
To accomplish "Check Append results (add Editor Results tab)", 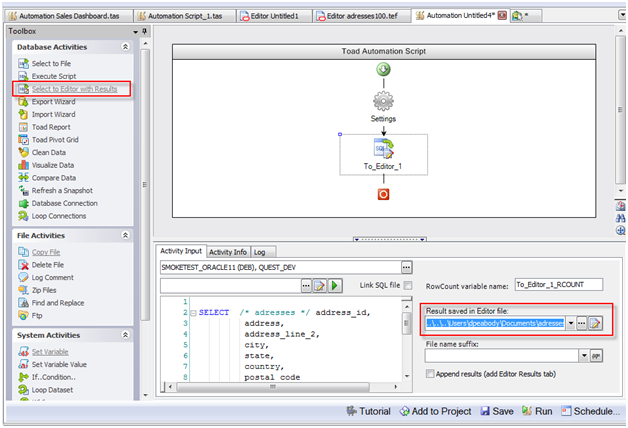I will (430, 374).
